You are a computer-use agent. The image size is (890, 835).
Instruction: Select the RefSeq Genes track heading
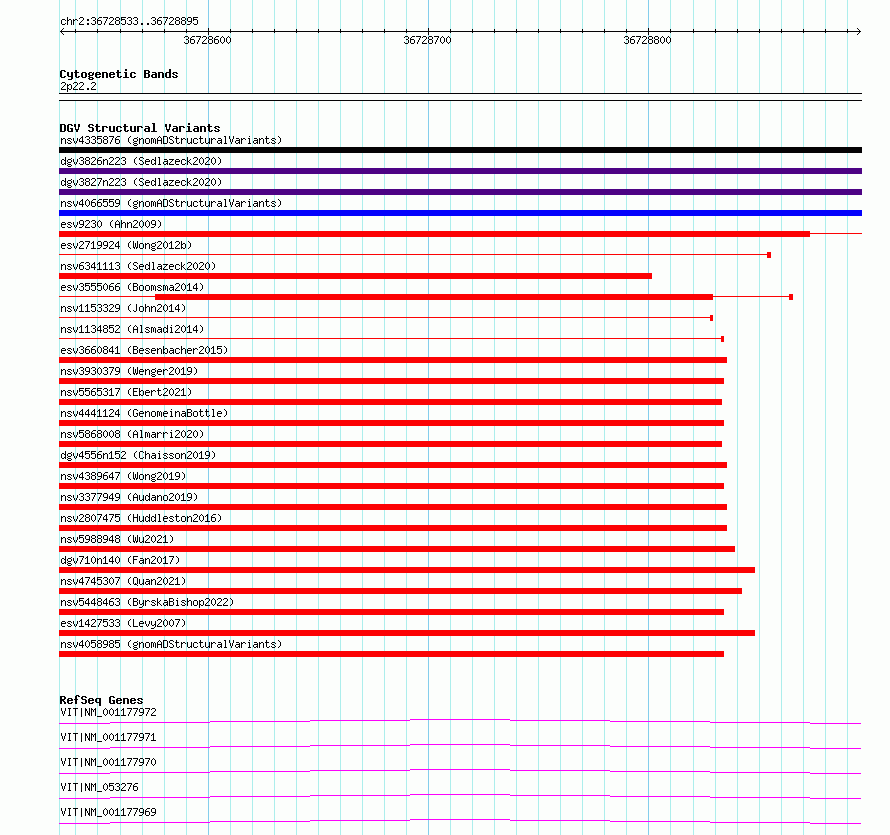pyautogui.click(x=101, y=700)
